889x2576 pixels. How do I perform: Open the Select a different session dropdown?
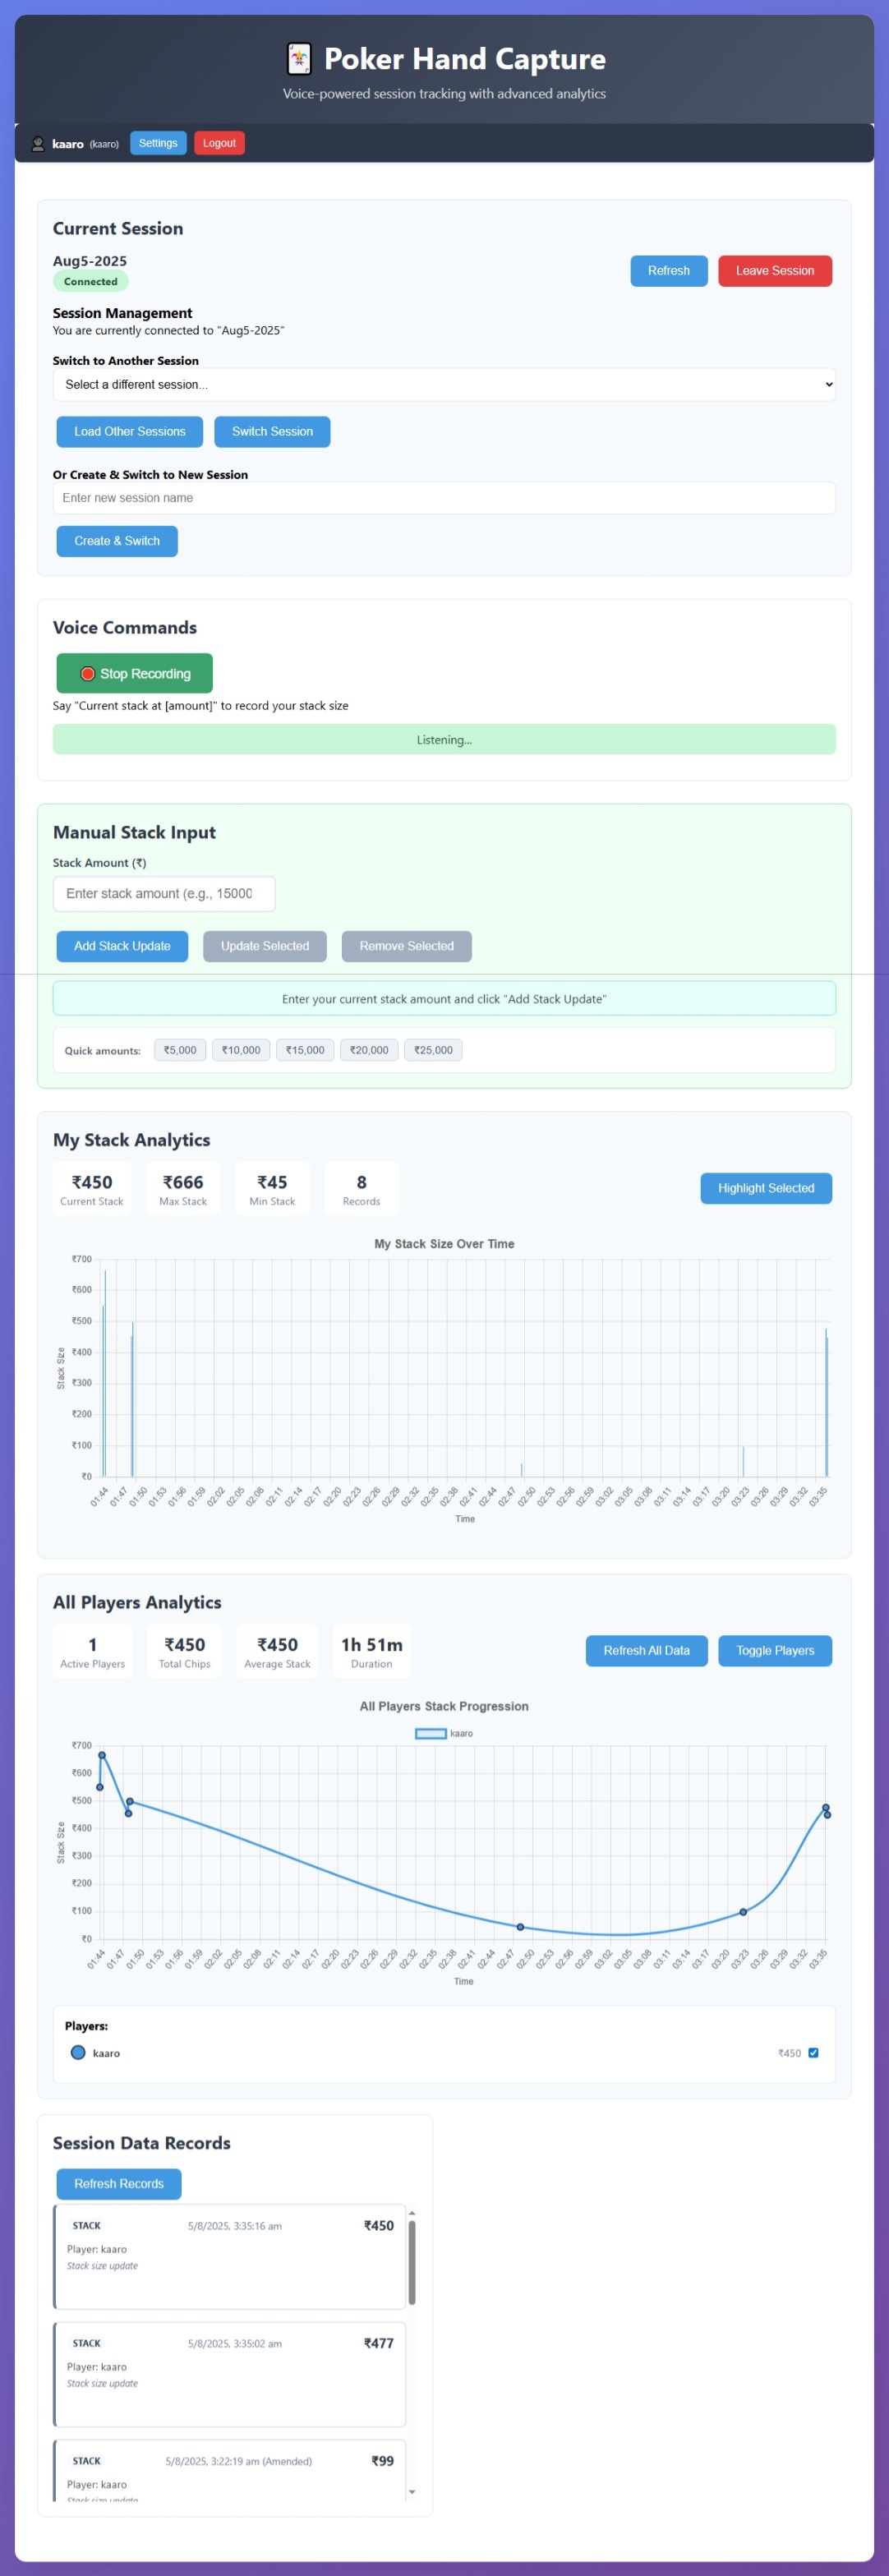(444, 385)
